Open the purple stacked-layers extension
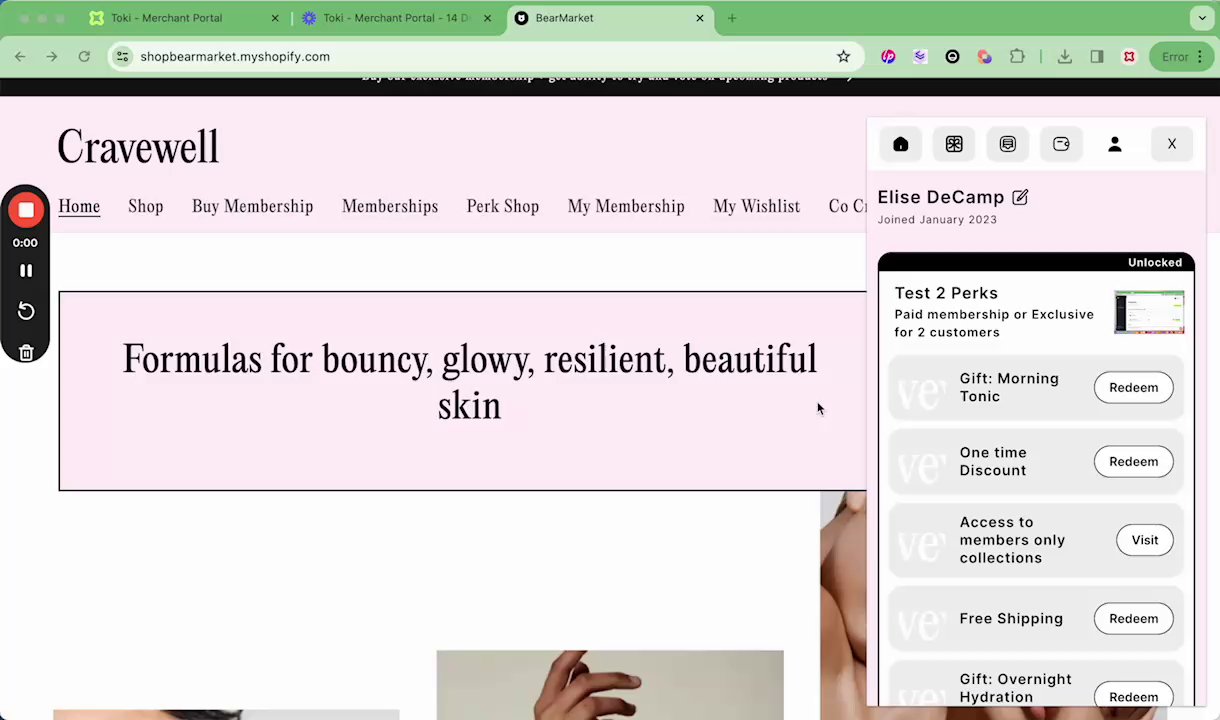Image resolution: width=1220 pixels, height=720 pixels. [920, 57]
